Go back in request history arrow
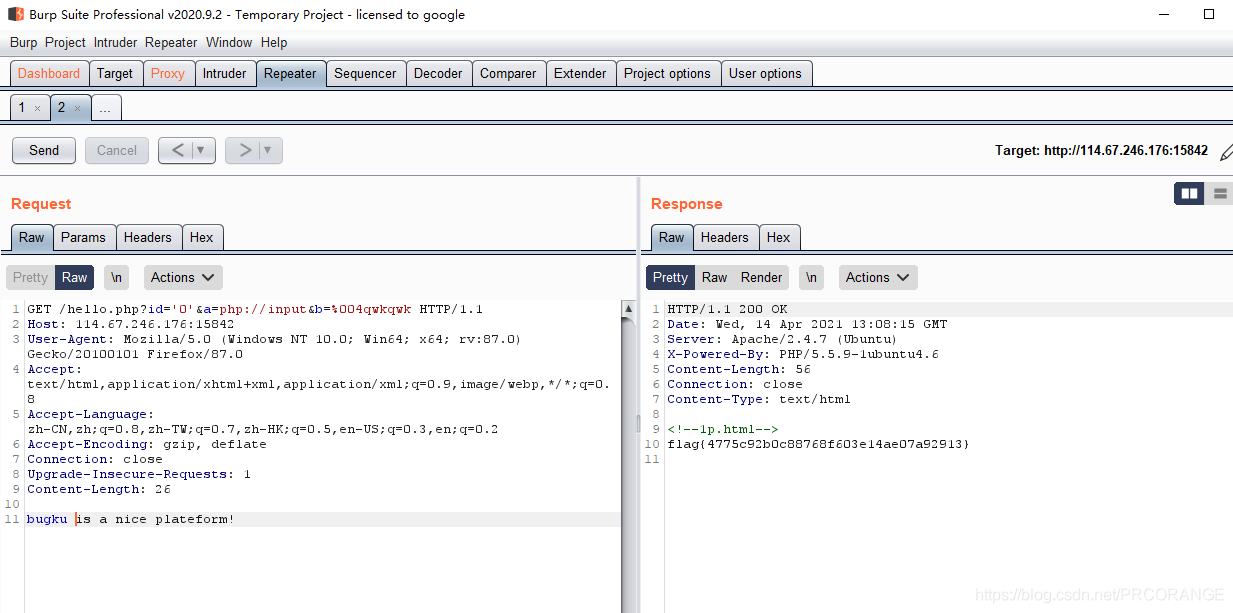This screenshot has width=1233, height=613. (178, 150)
